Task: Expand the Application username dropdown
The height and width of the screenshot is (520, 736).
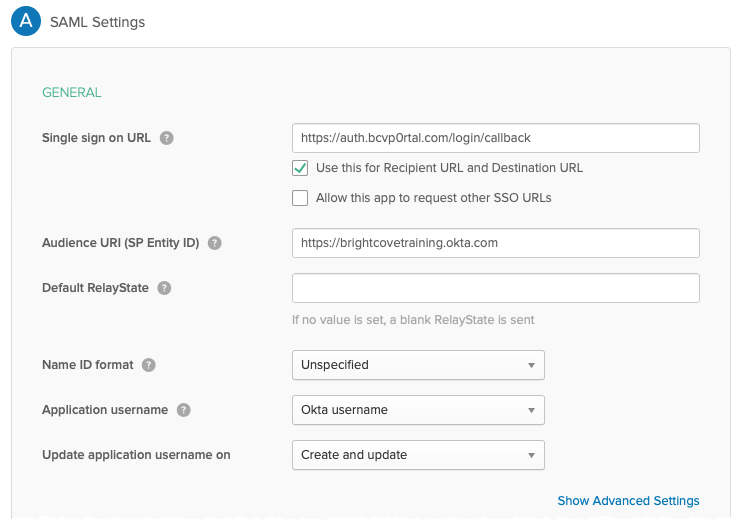Action: [x=418, y=410]
